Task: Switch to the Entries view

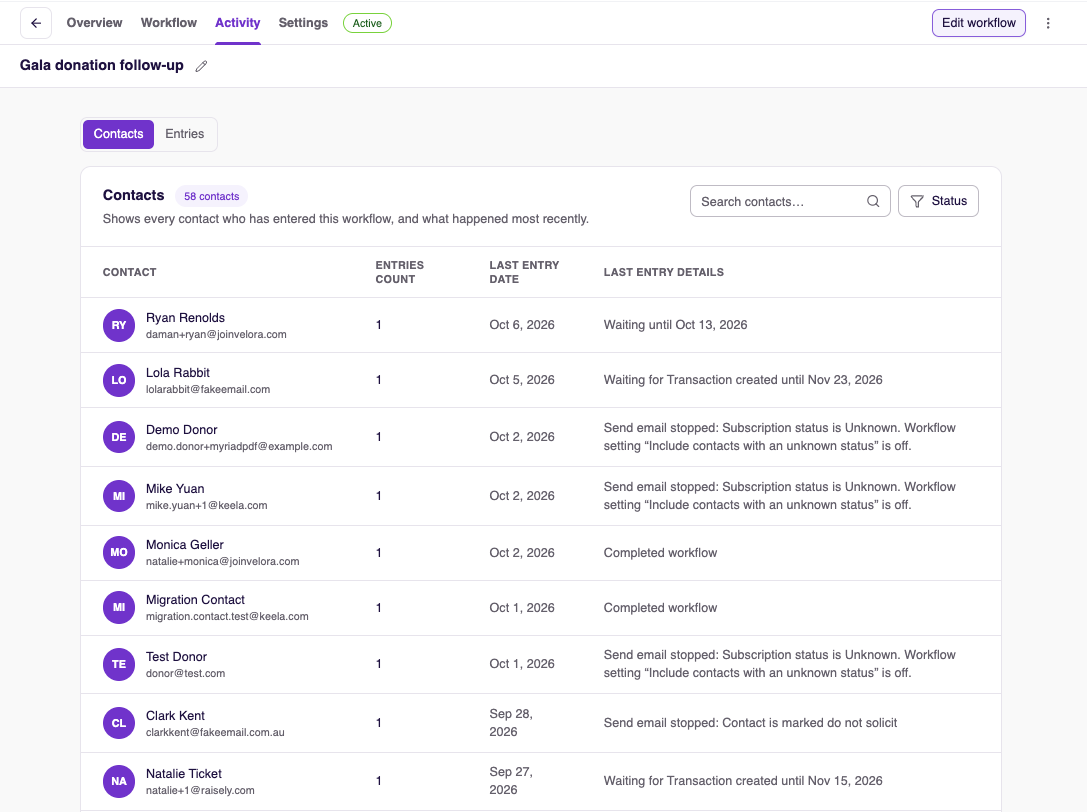Action: click(x=184, y=134)
